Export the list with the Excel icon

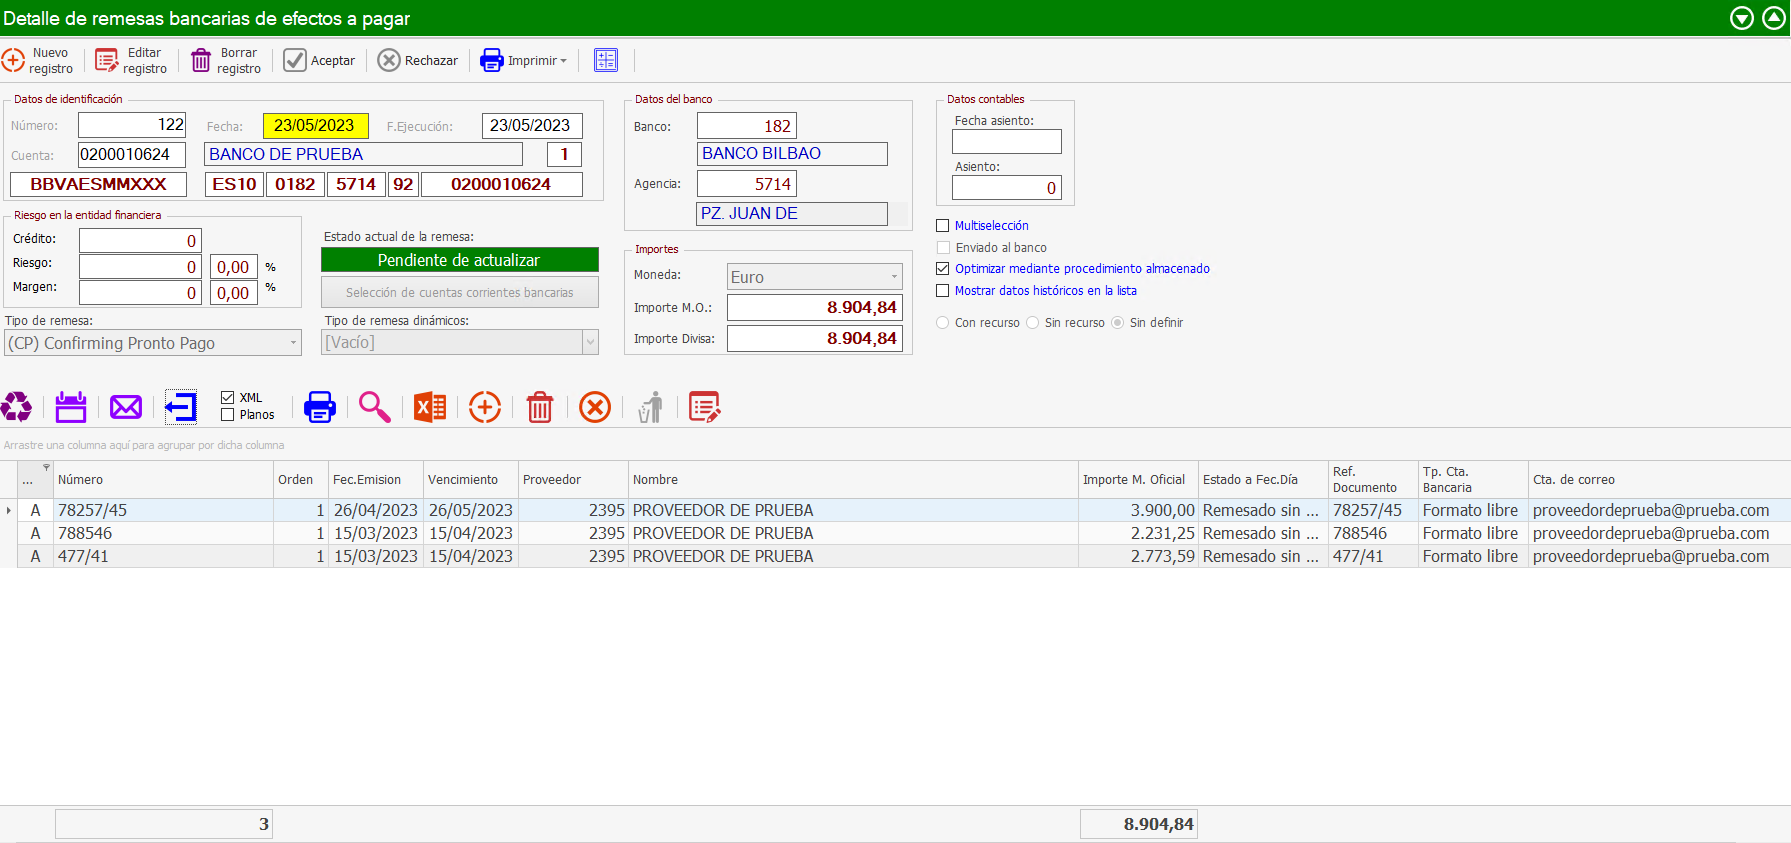[x=430, y=407]
